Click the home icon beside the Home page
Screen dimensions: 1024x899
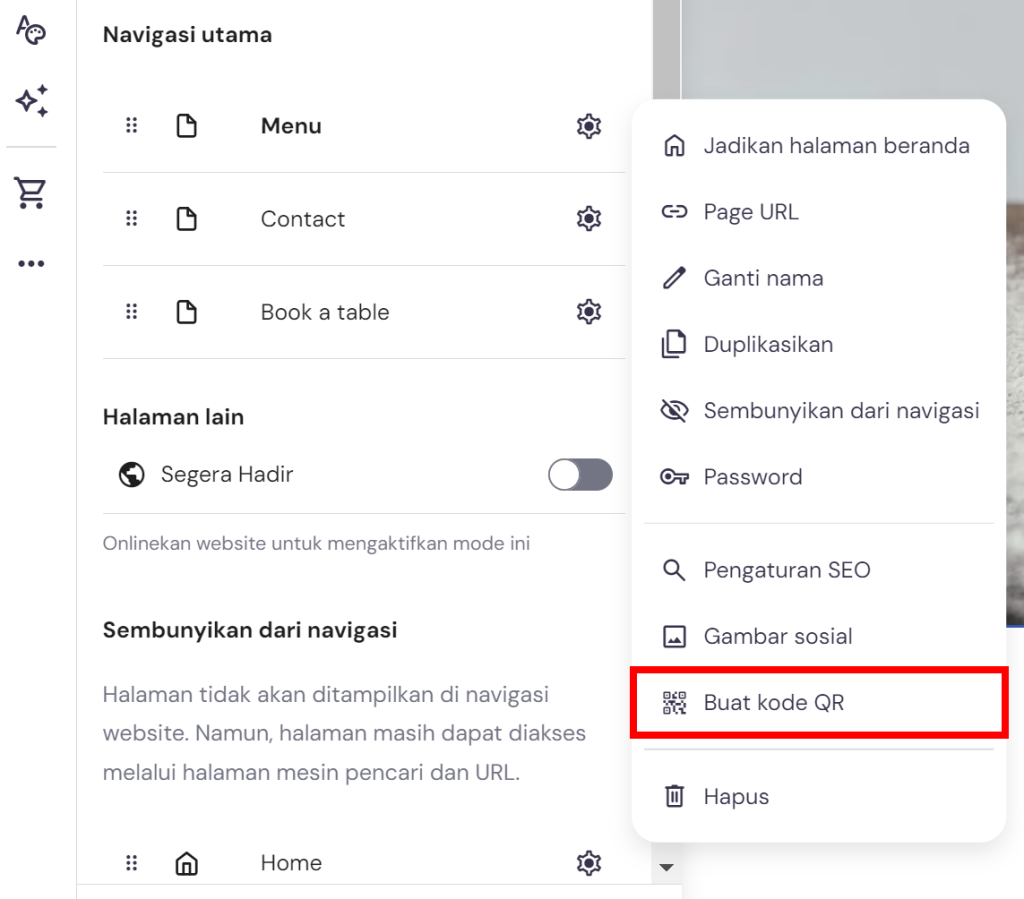[187, 862]
